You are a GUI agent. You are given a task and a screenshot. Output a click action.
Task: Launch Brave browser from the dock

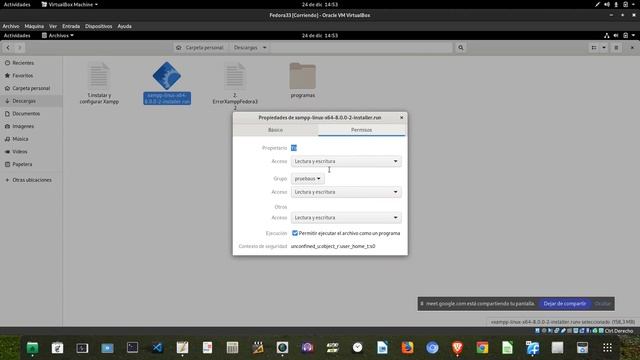tap(458, 347)
